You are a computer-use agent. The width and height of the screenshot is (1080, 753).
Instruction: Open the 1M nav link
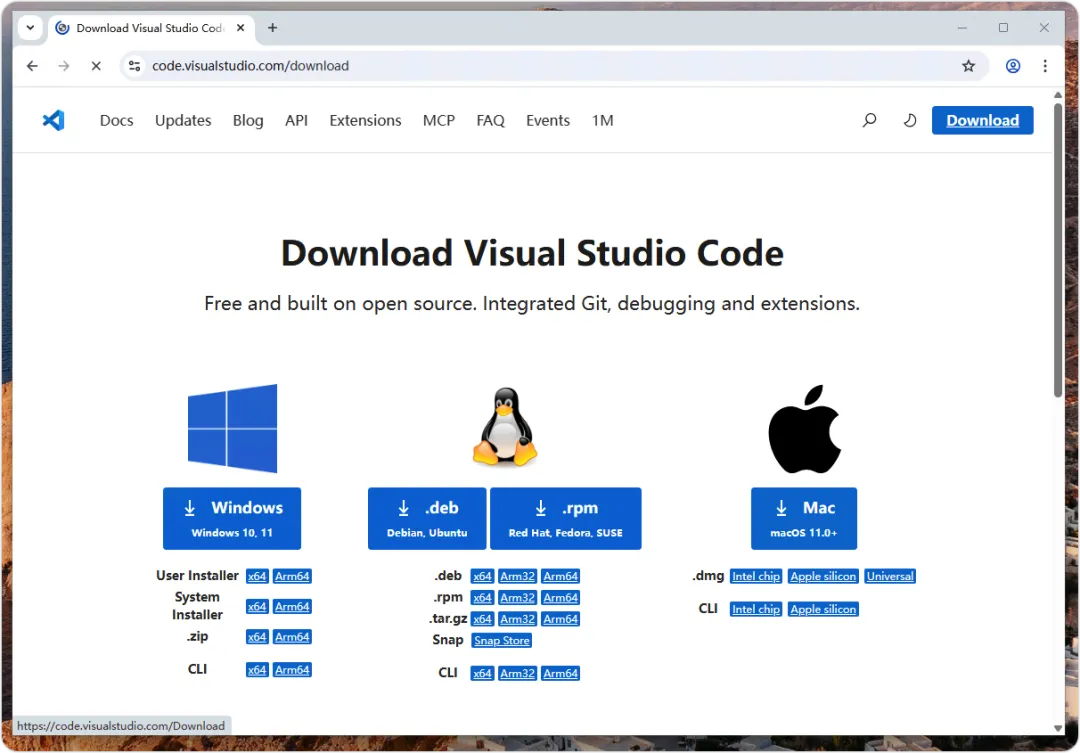[603, 121]
